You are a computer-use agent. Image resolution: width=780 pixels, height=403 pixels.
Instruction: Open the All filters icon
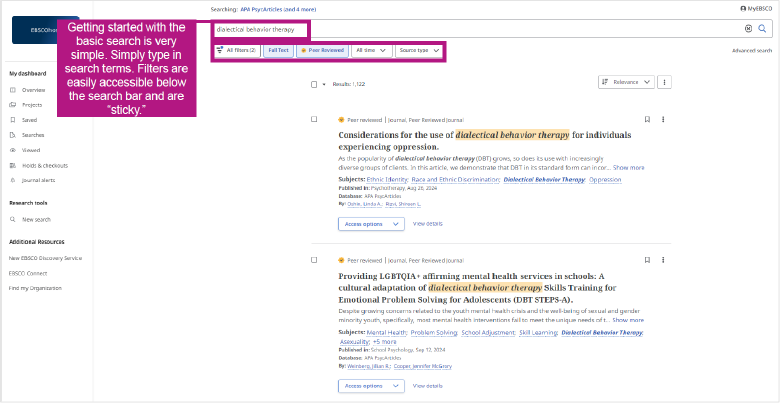pyautogui.click(x=220, y=50)
